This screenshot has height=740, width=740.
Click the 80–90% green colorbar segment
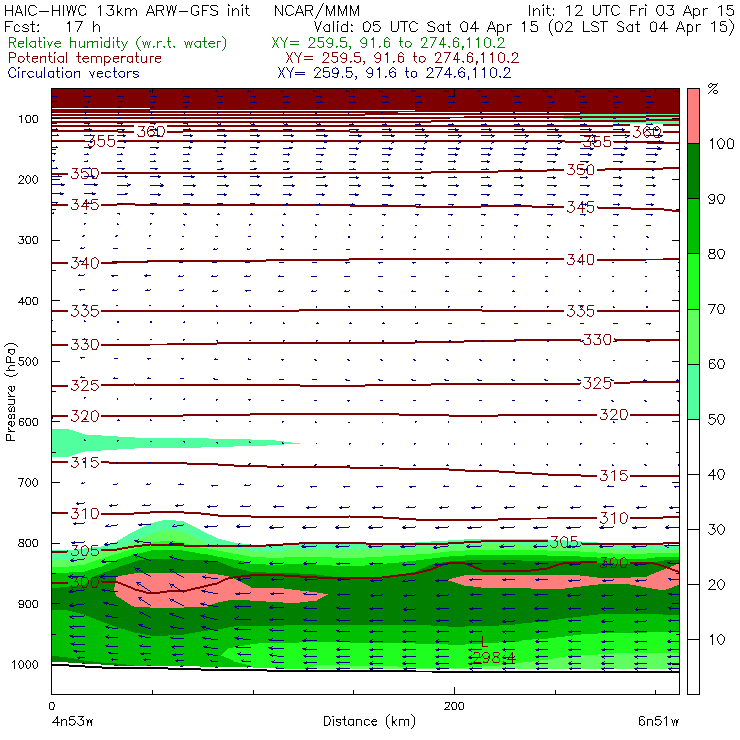[693, 226]
